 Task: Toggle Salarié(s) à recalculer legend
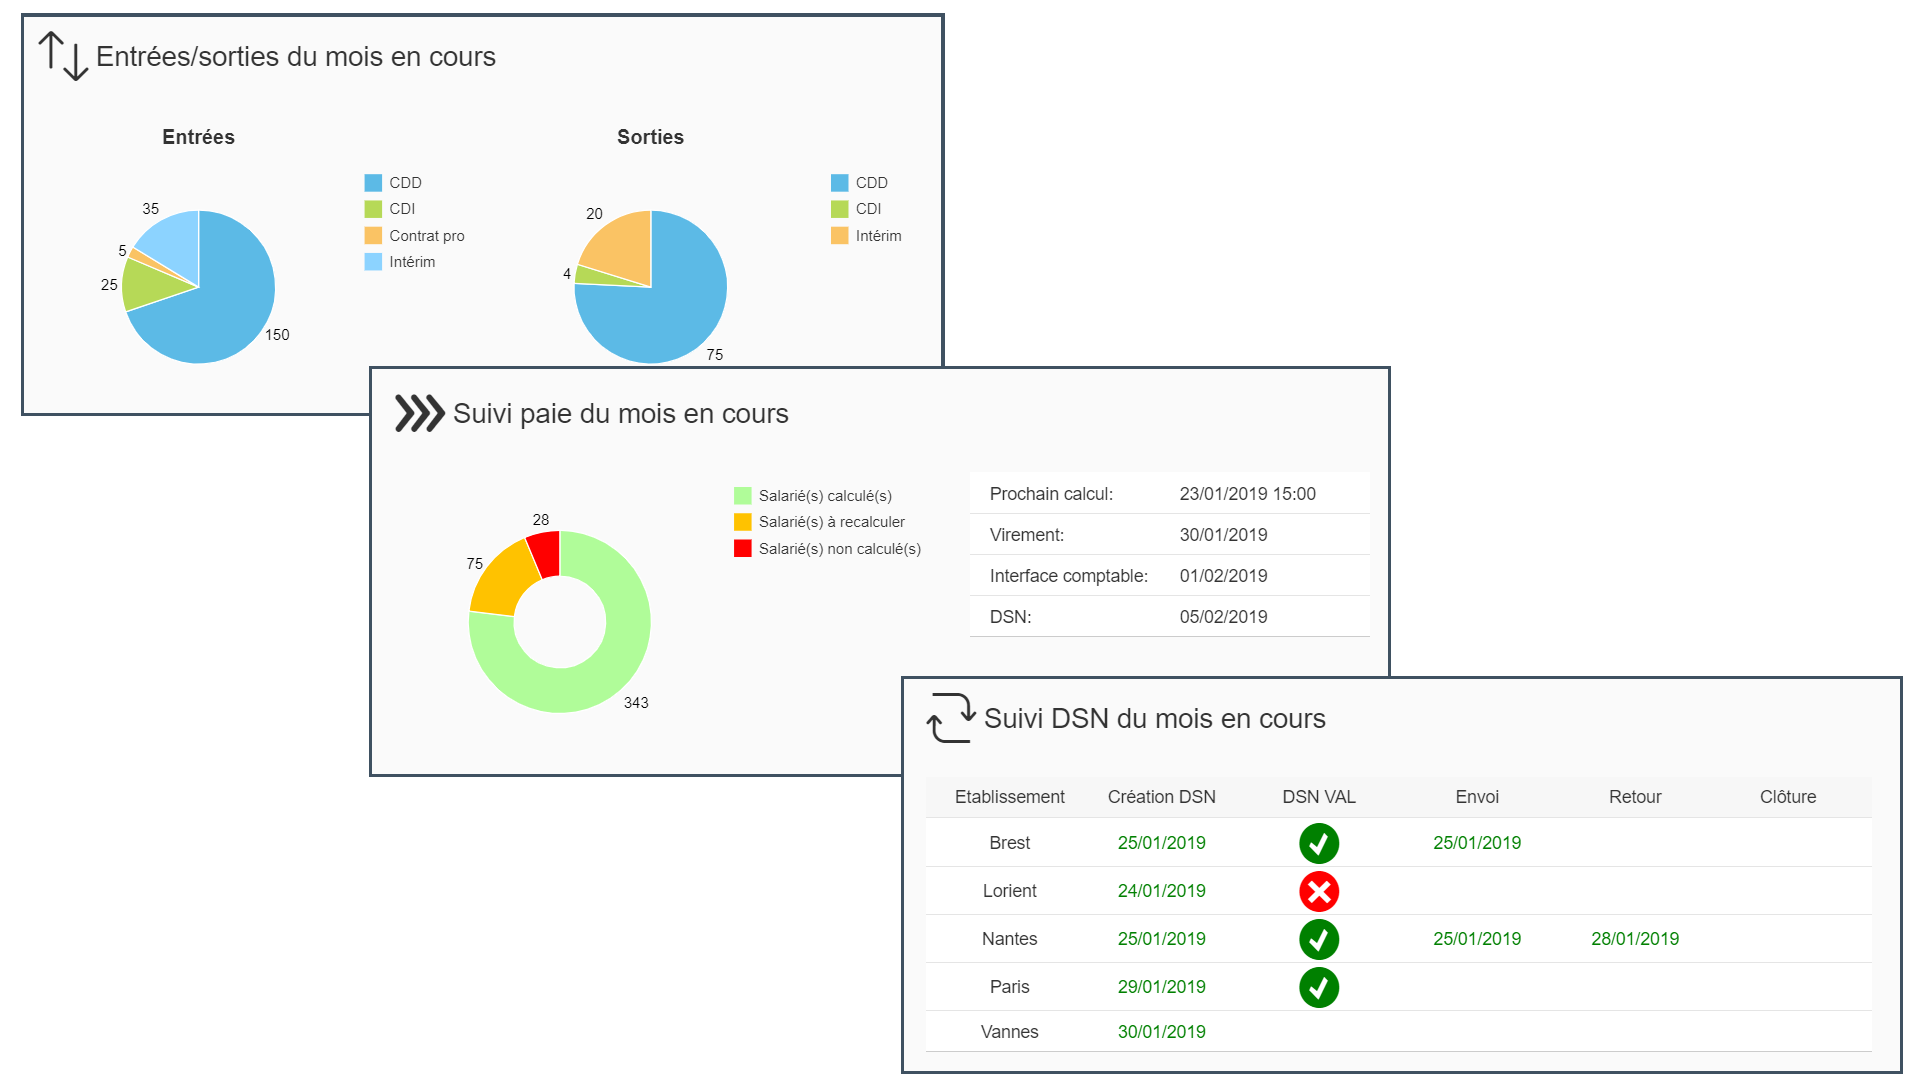[x=819, y=522]
